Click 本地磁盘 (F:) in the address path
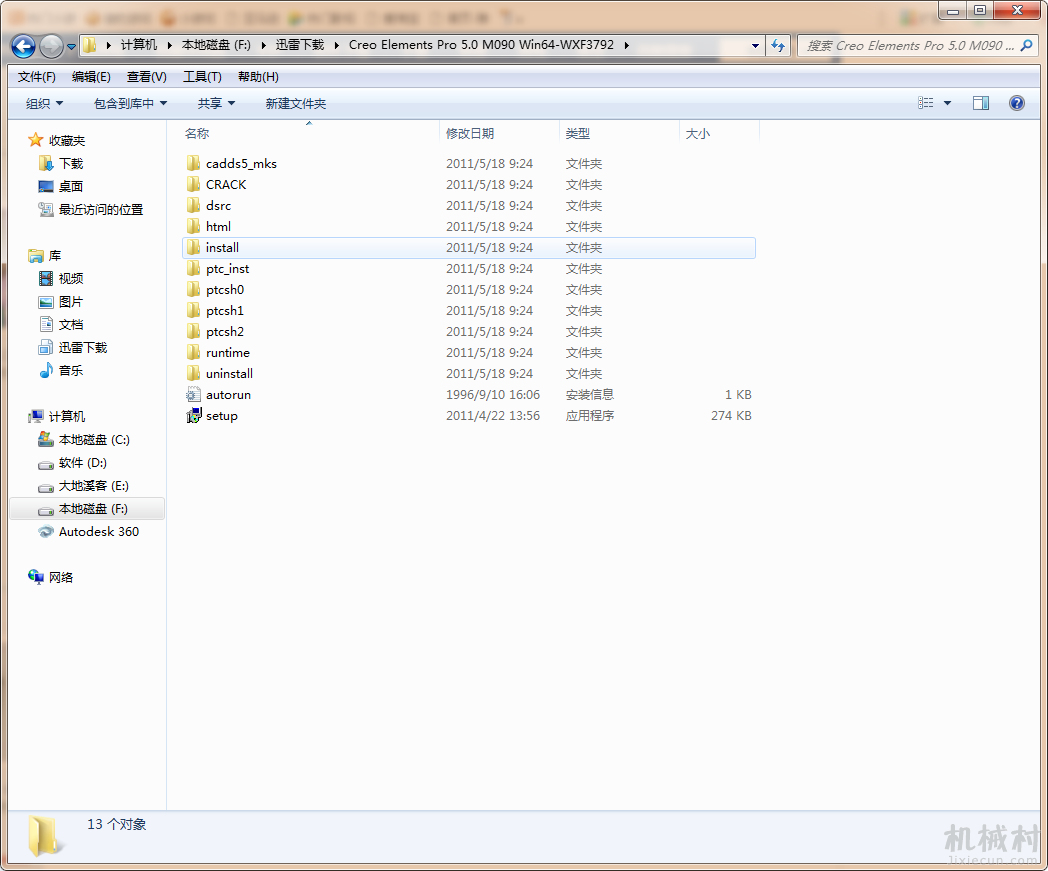The image size is (1048, 871). point(216,45)
